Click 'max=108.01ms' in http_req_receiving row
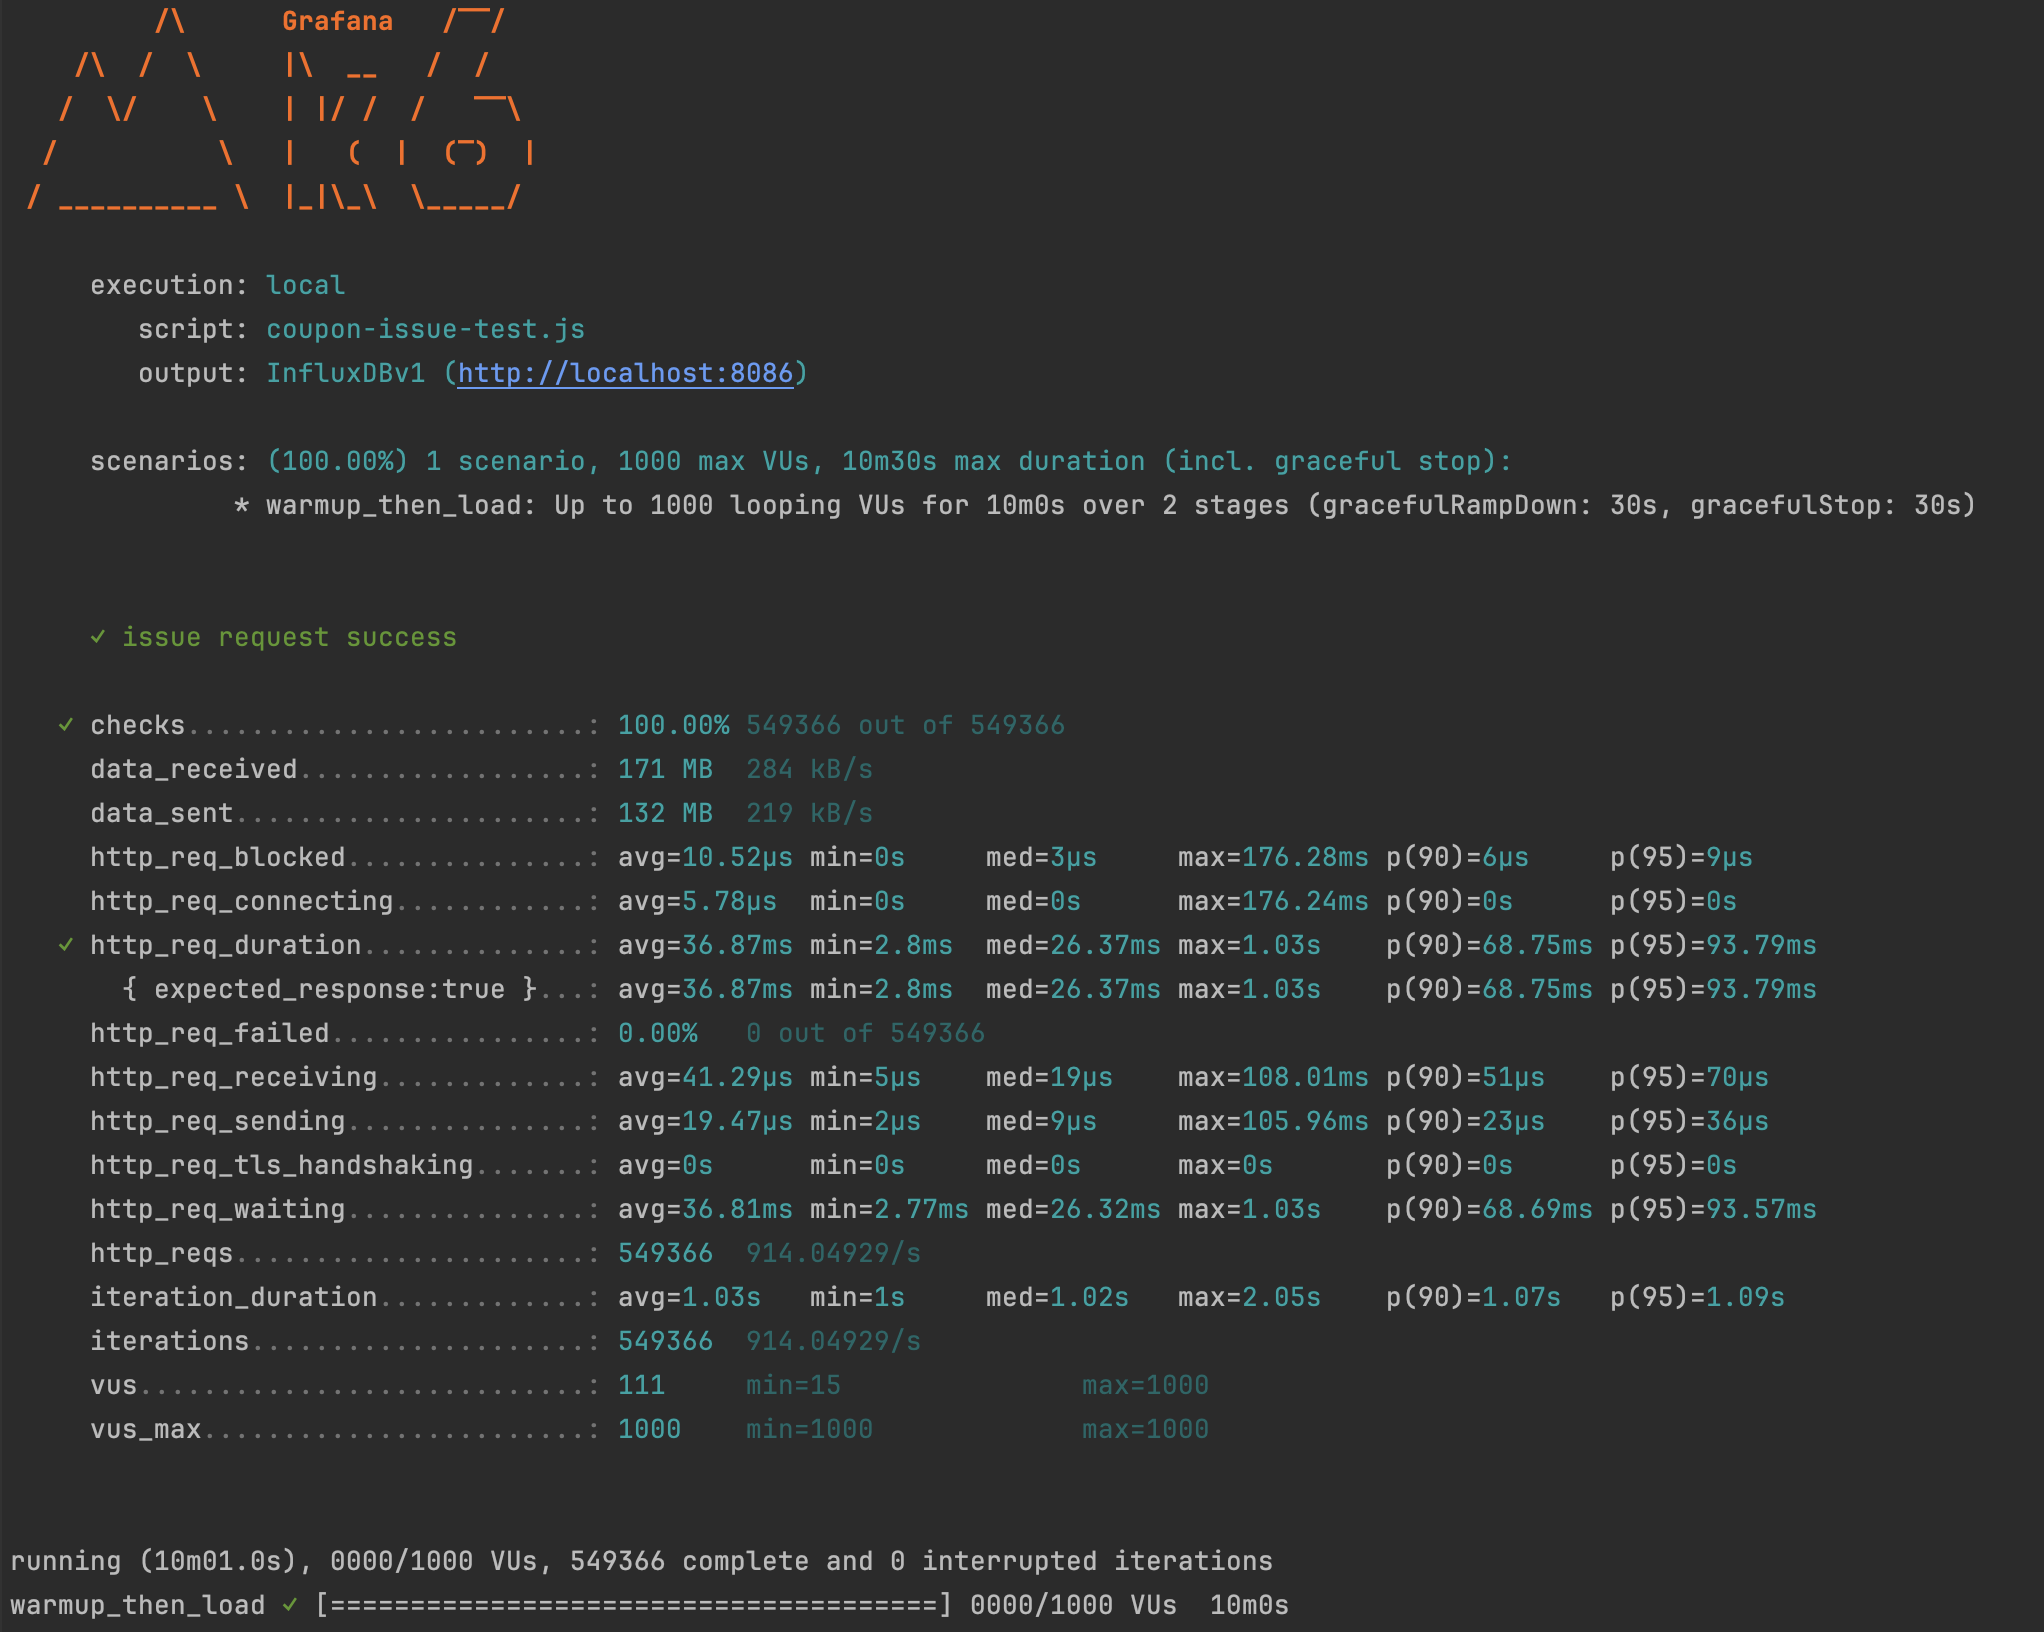This screenshot has height=1632, width=2044. (x=1273, y=1077)
